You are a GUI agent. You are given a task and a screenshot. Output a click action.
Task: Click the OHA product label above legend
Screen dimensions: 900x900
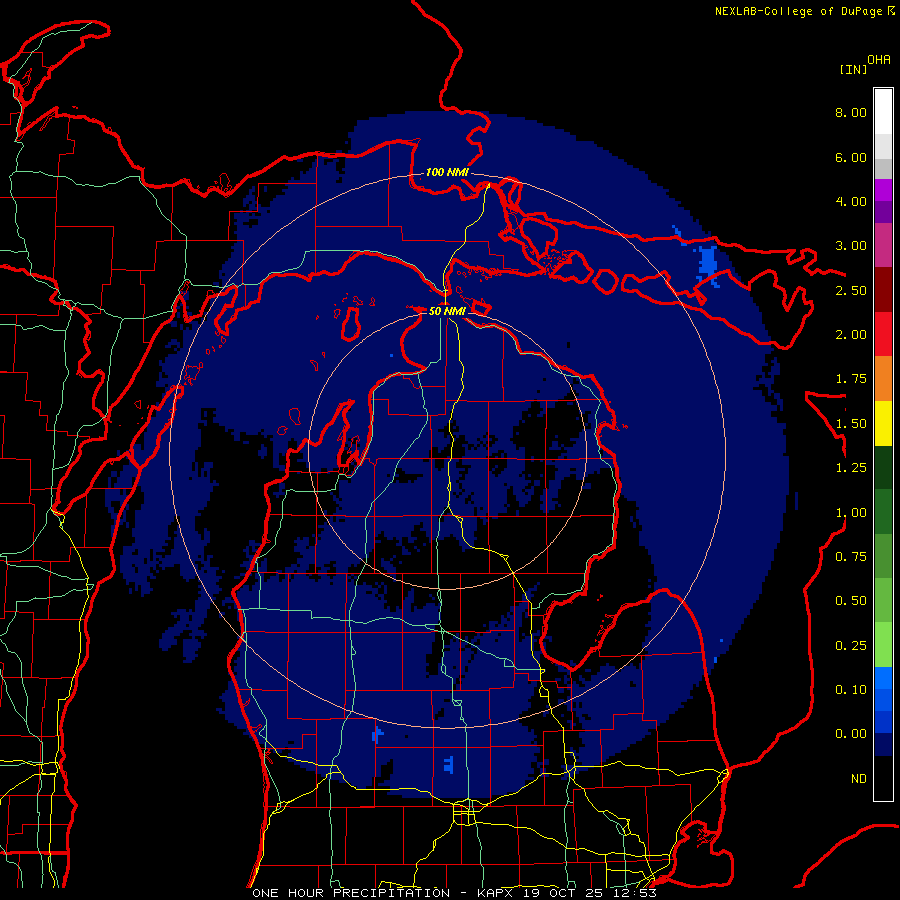879,59
